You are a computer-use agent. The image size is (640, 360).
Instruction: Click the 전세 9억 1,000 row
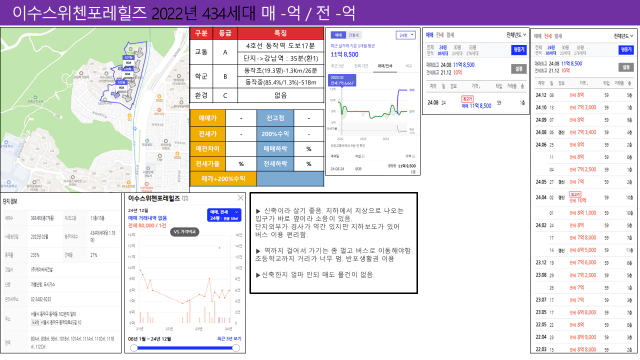pyautogui.click(x=584, y=213)
